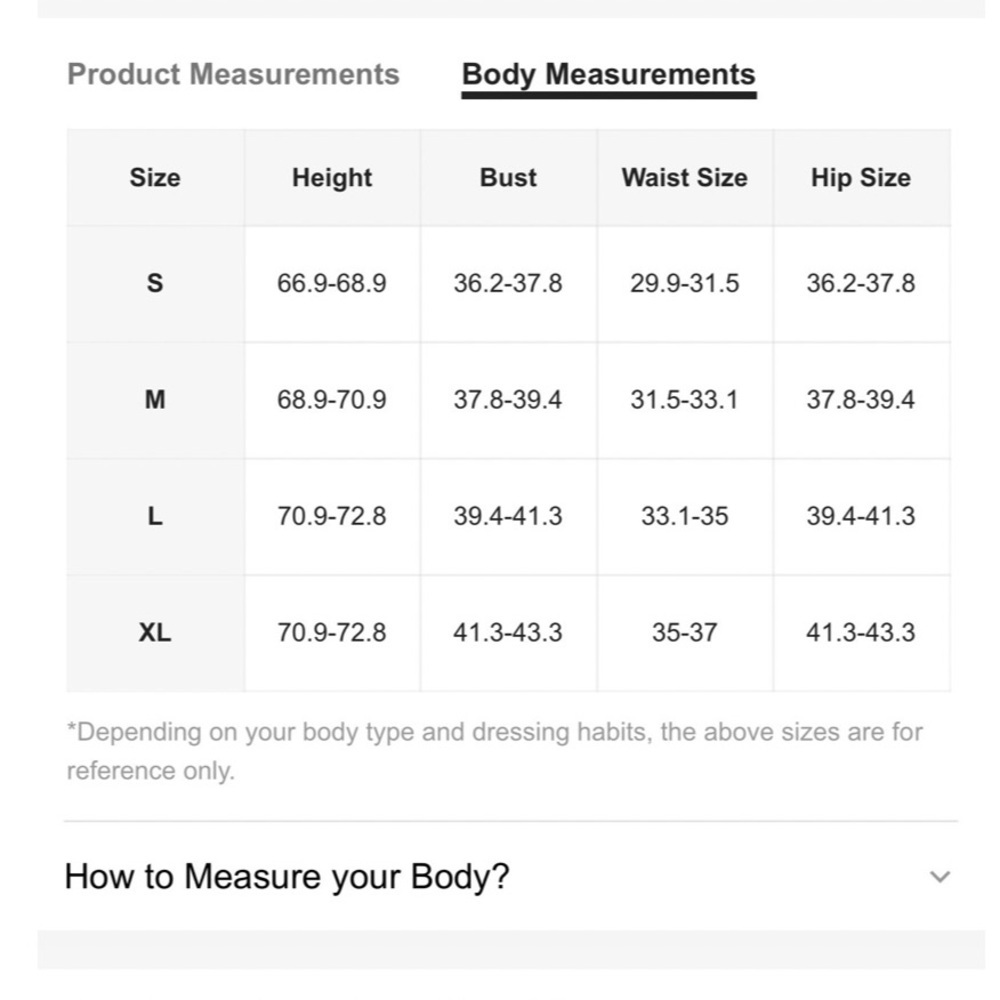The image size is (1000, 1000).
Task: Click the 66.9-68.9 height cell
Action: pos(332,283)
